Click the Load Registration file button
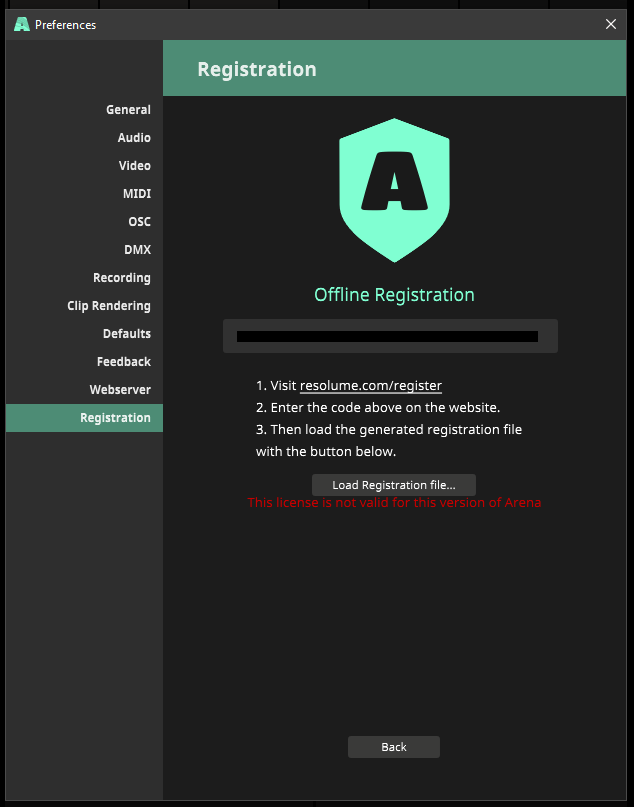This screenshot has width=634, height=807. 394,485
